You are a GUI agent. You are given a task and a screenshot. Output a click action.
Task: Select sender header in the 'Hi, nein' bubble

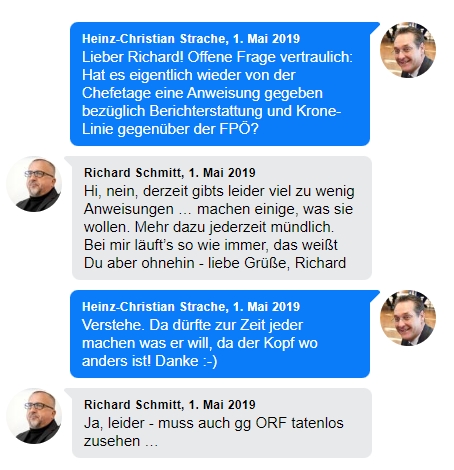[x=170, y=173]
